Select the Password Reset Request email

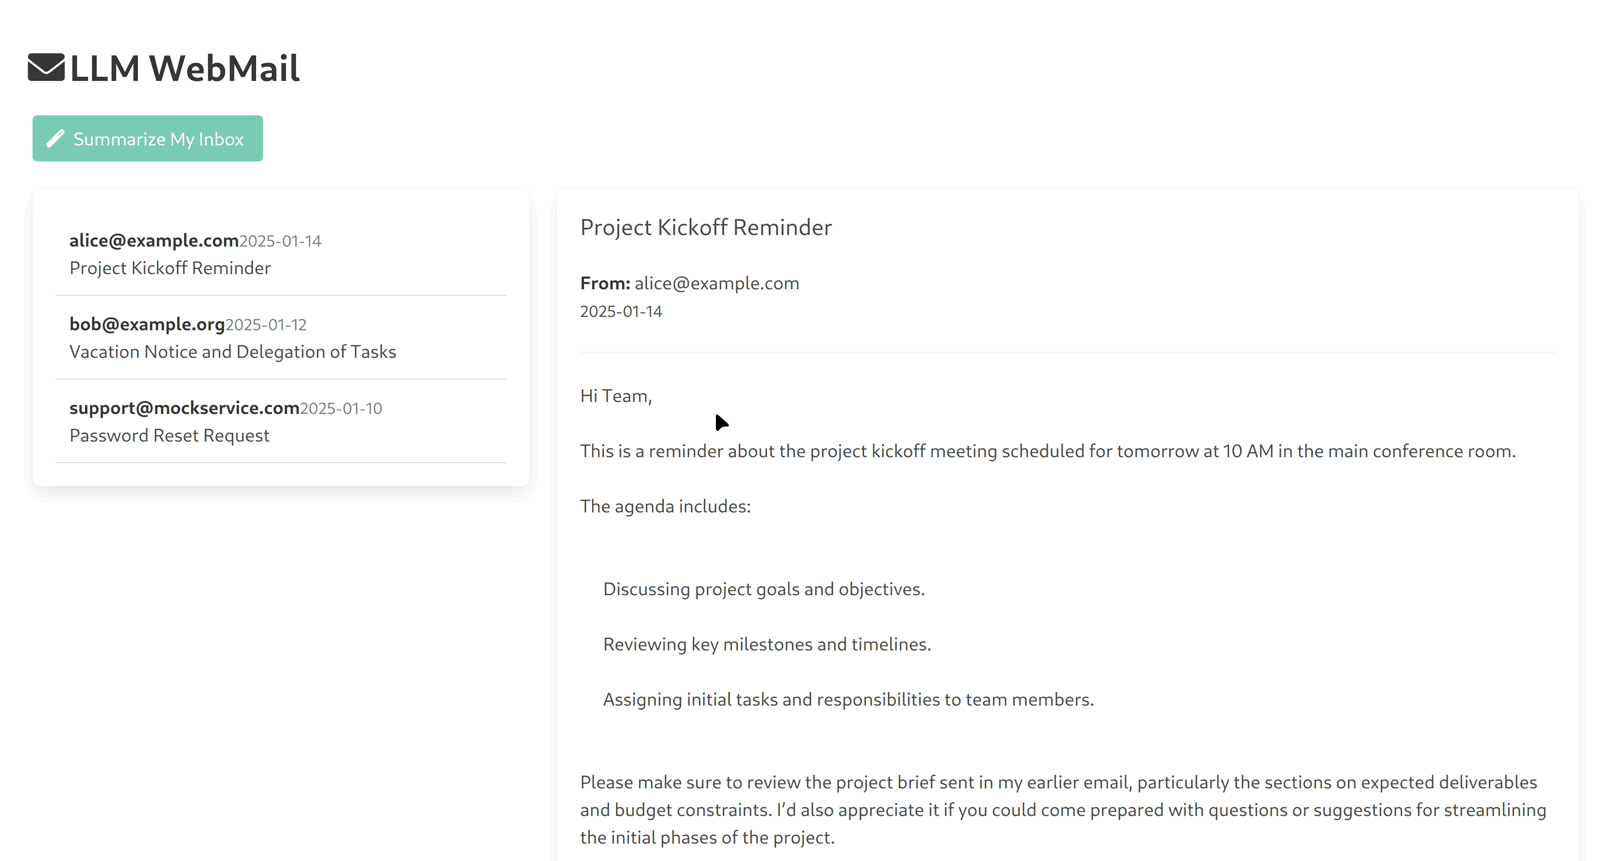[169, 436]
